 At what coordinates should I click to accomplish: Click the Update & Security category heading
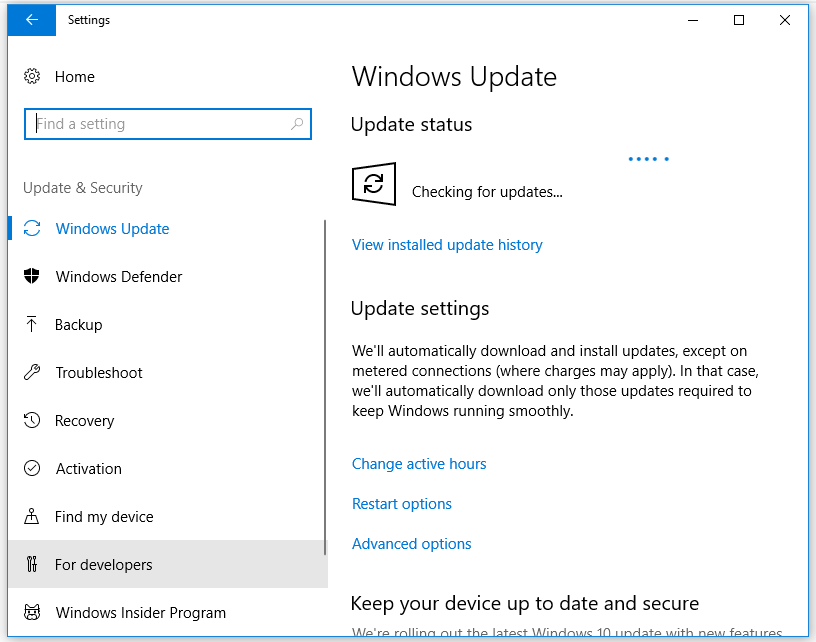coord(83,188)
